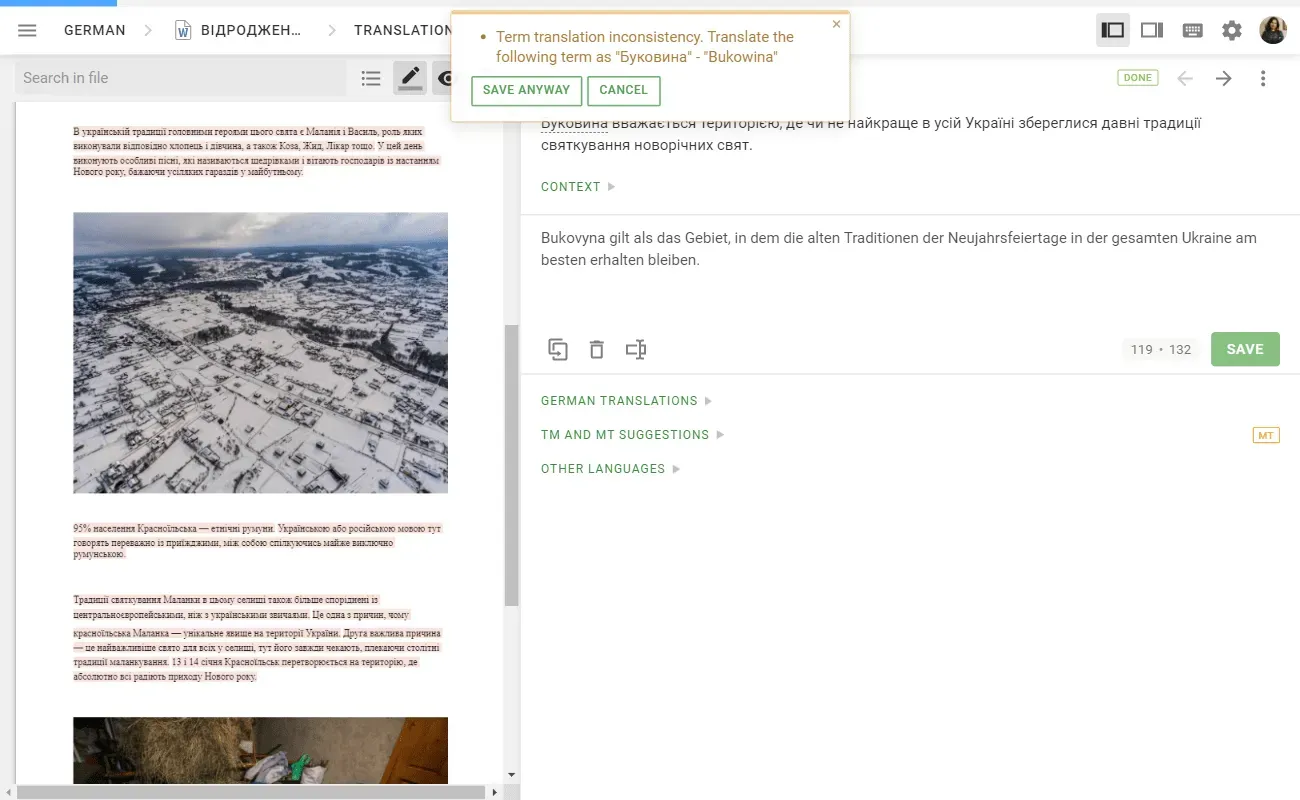
Task: Toggle string list view mode
Action: point(371,78)
